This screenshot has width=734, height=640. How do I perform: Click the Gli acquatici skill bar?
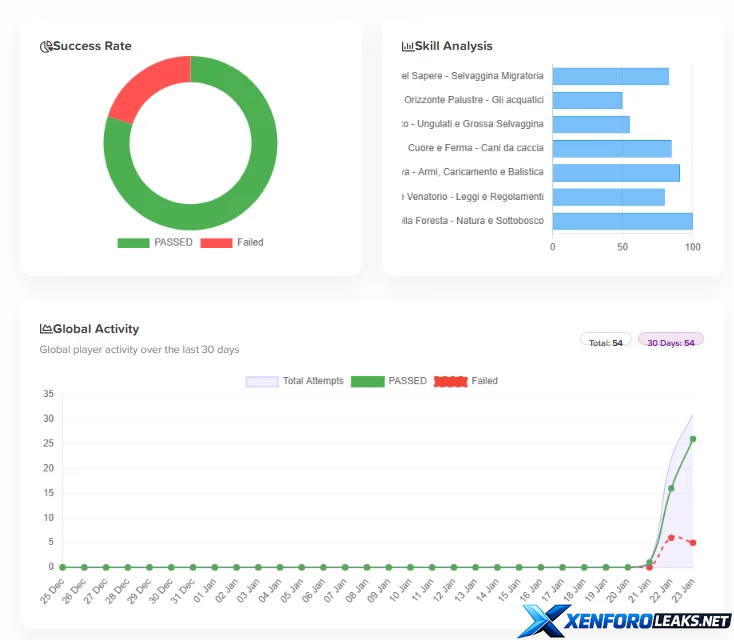point(587,100)
